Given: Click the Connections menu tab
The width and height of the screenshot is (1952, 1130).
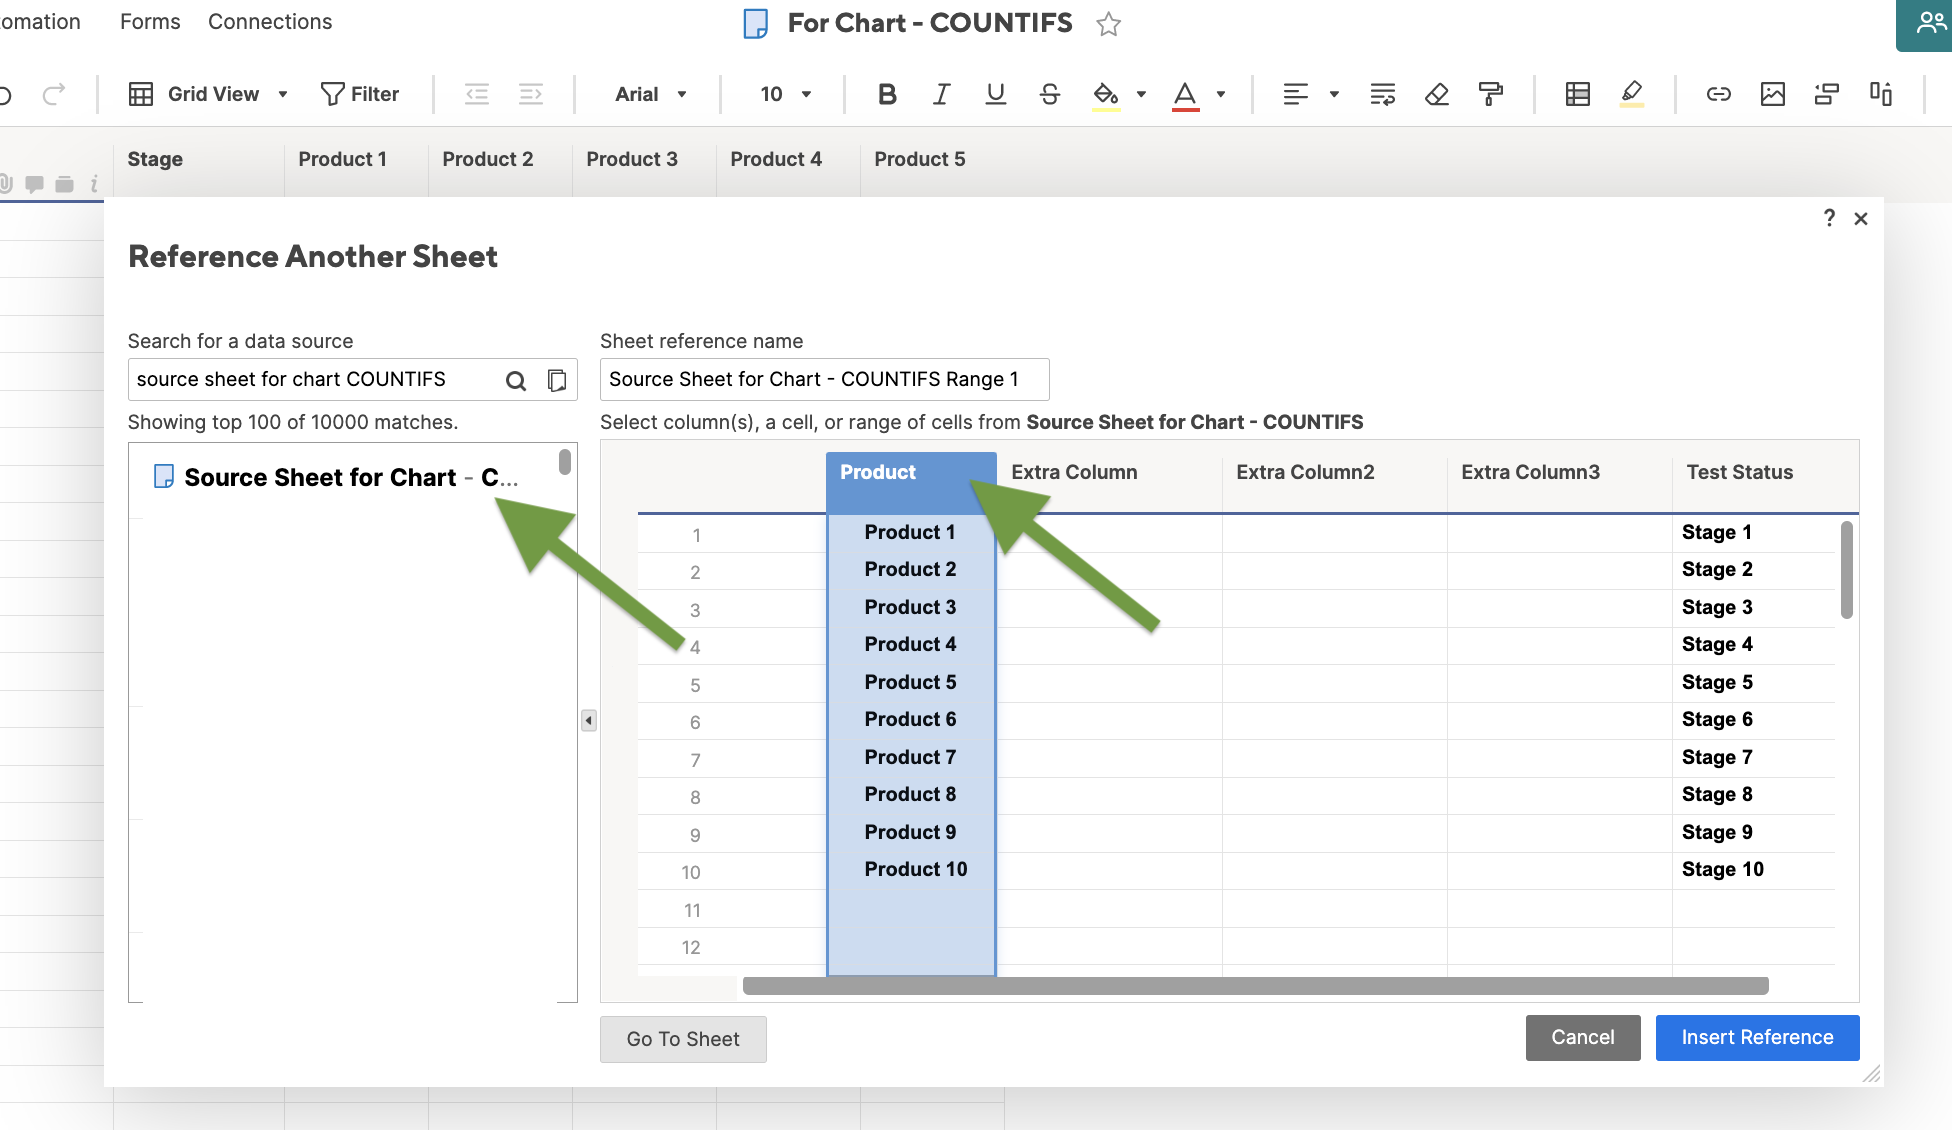Looking at the screenshot, I should (x=270, y=22).
